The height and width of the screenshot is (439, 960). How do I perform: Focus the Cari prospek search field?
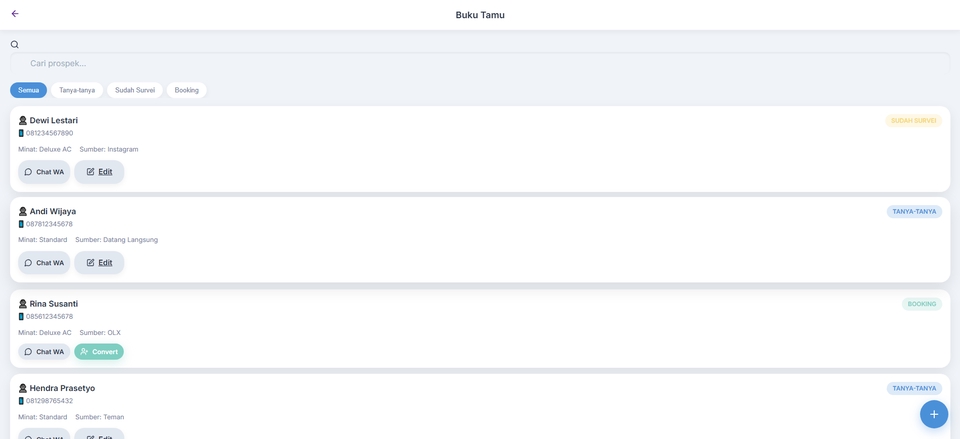(x=480, y=63)
